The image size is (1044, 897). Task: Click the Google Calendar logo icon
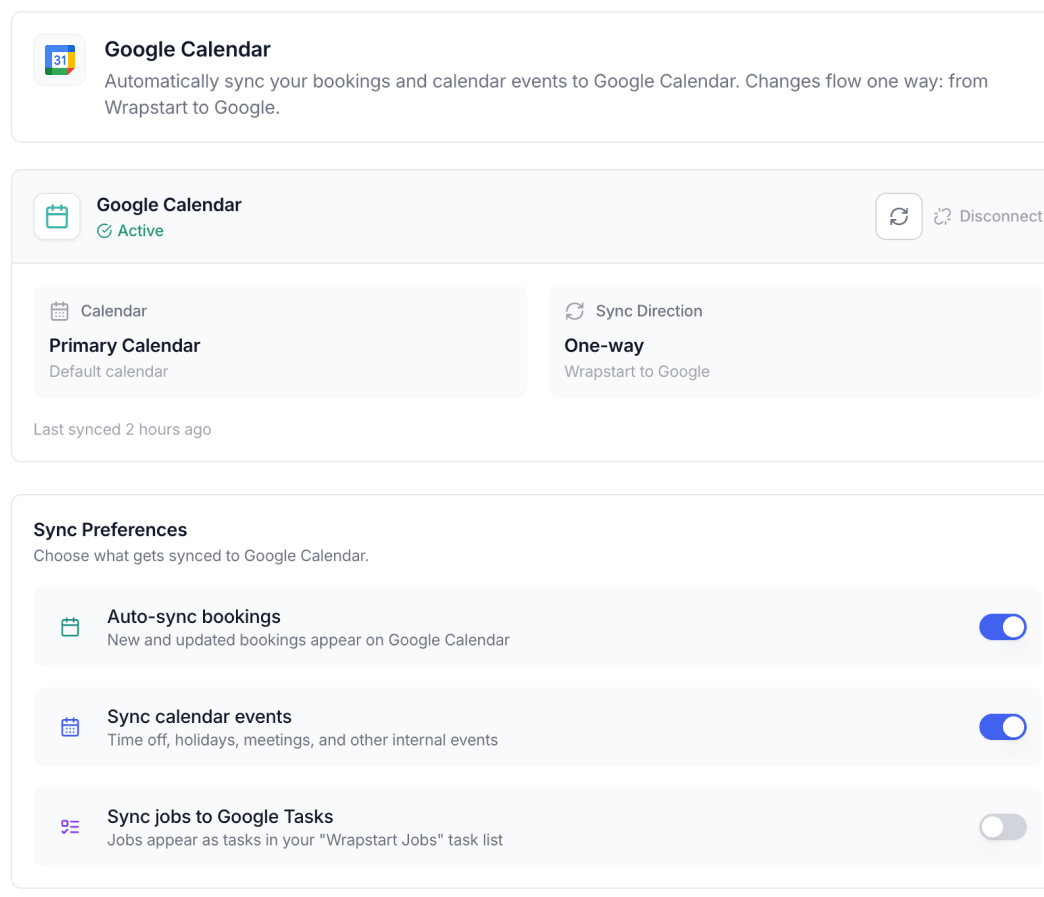[60, 60]
